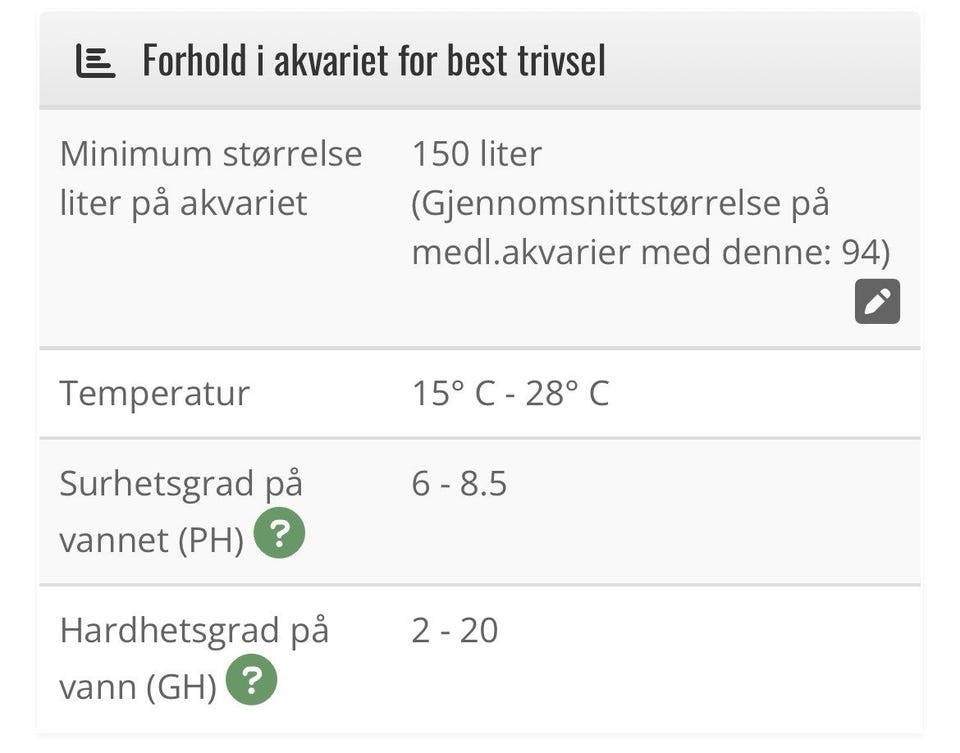
Task: Open the help icon beside vann (GH)
Action: click(x=251, y=682)
